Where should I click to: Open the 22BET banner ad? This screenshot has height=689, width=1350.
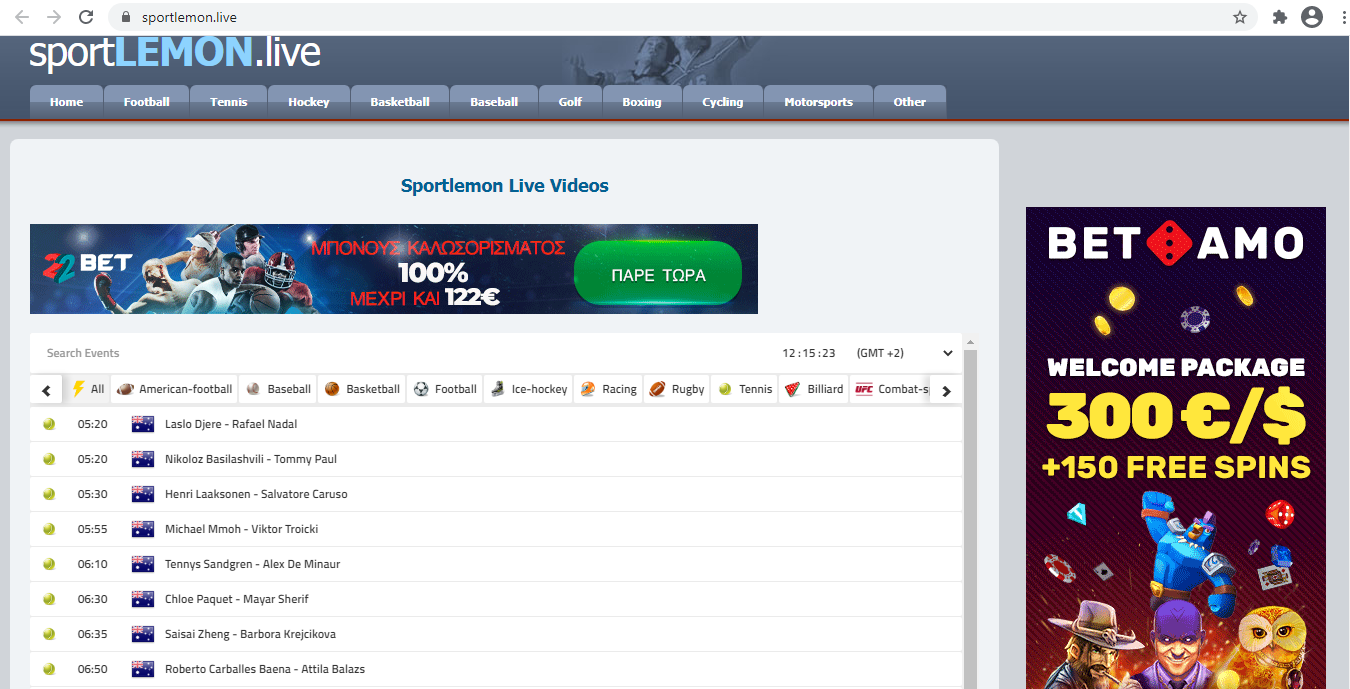click(394, 269)
